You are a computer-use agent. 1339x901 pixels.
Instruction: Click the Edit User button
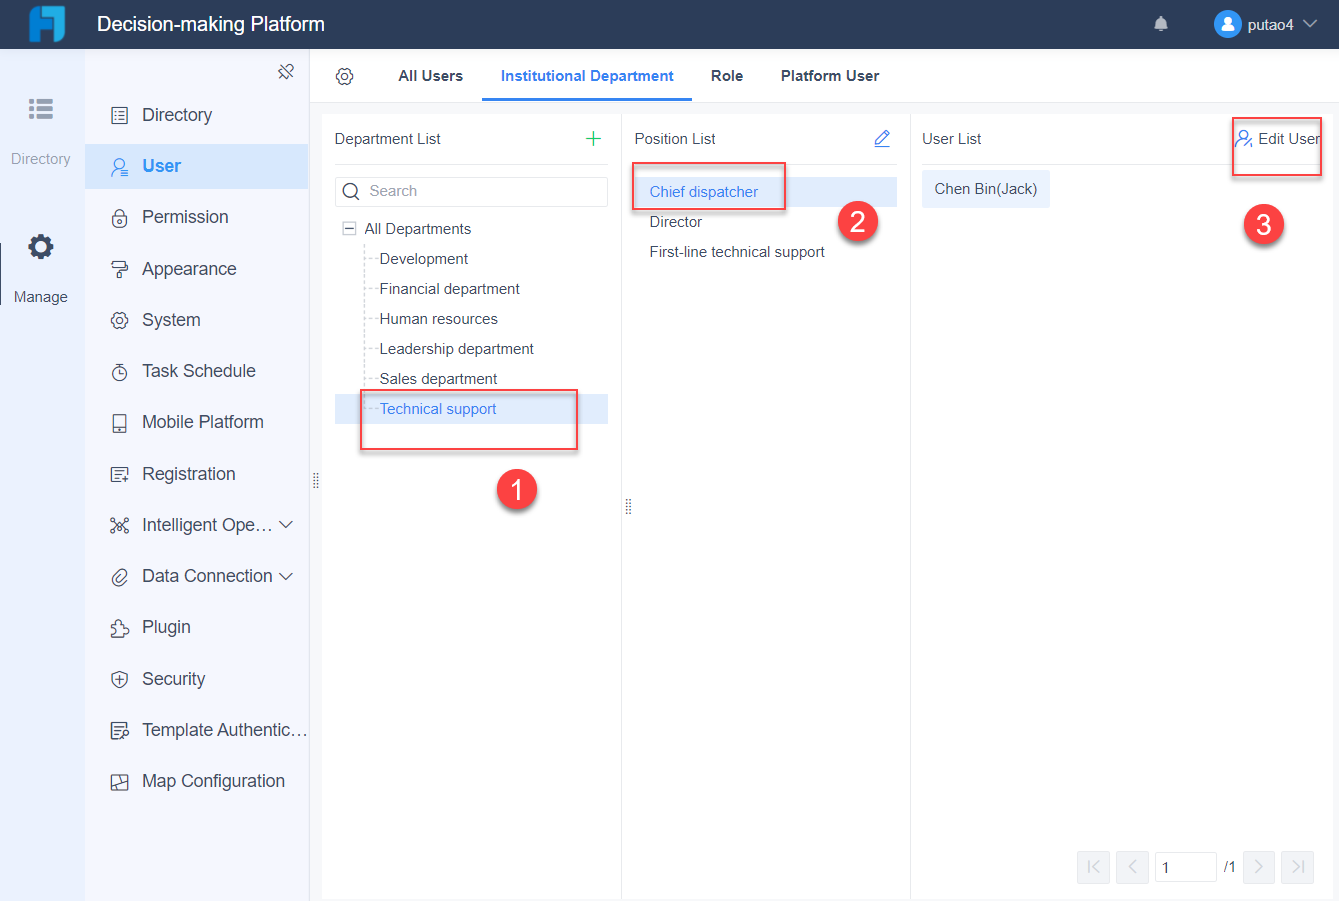(1276, 139)
